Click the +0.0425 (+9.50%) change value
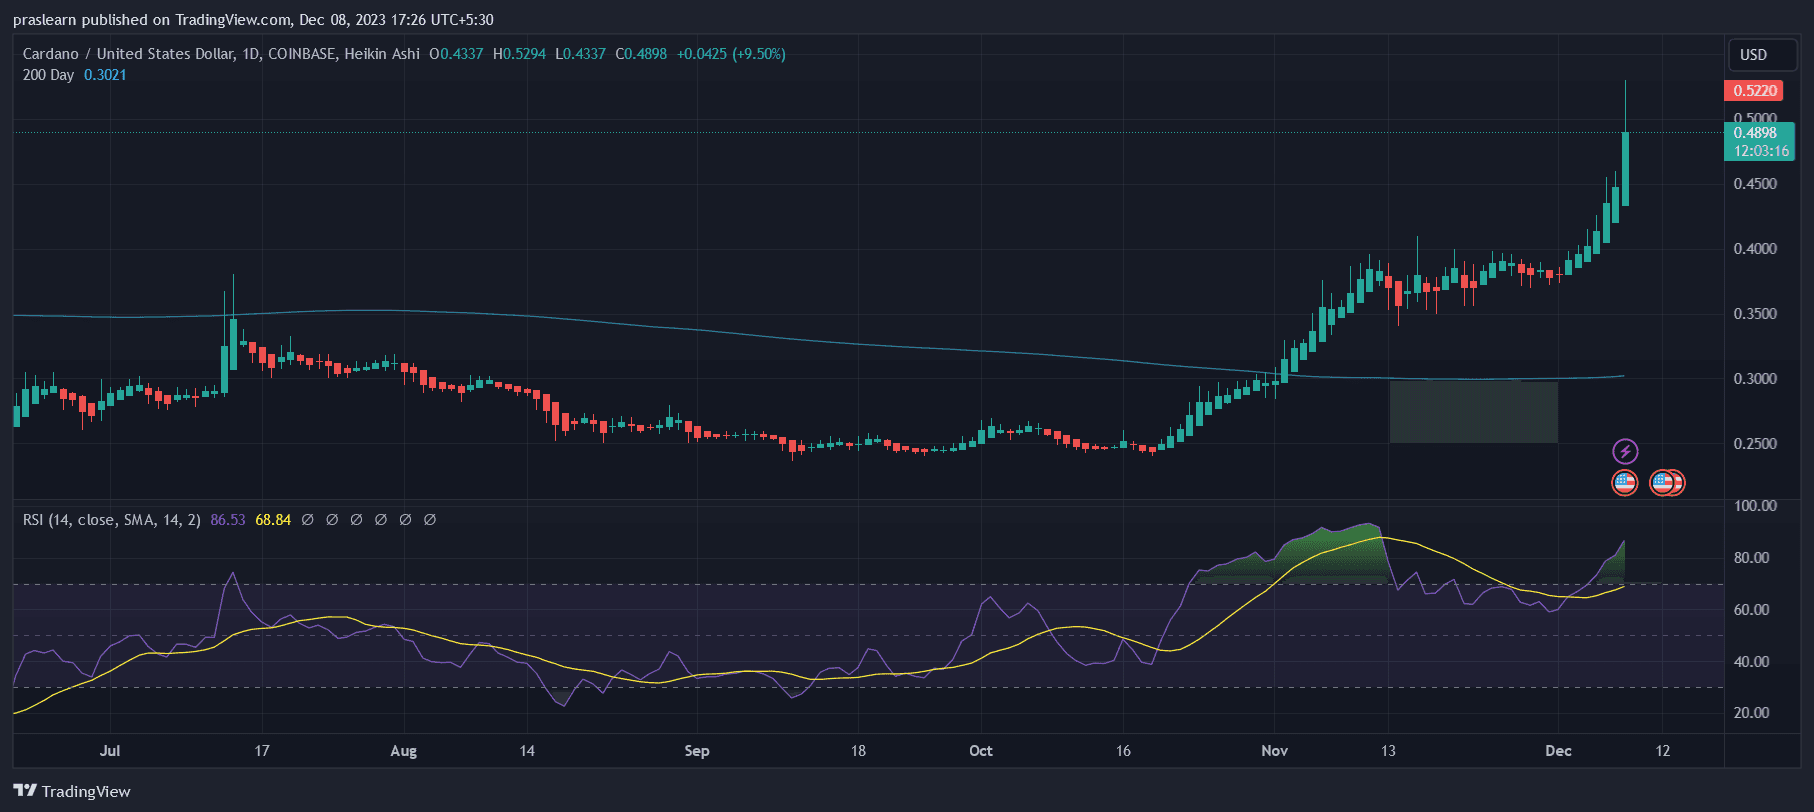The width and height of the screenshot is (1814, 812). [731, 54]
